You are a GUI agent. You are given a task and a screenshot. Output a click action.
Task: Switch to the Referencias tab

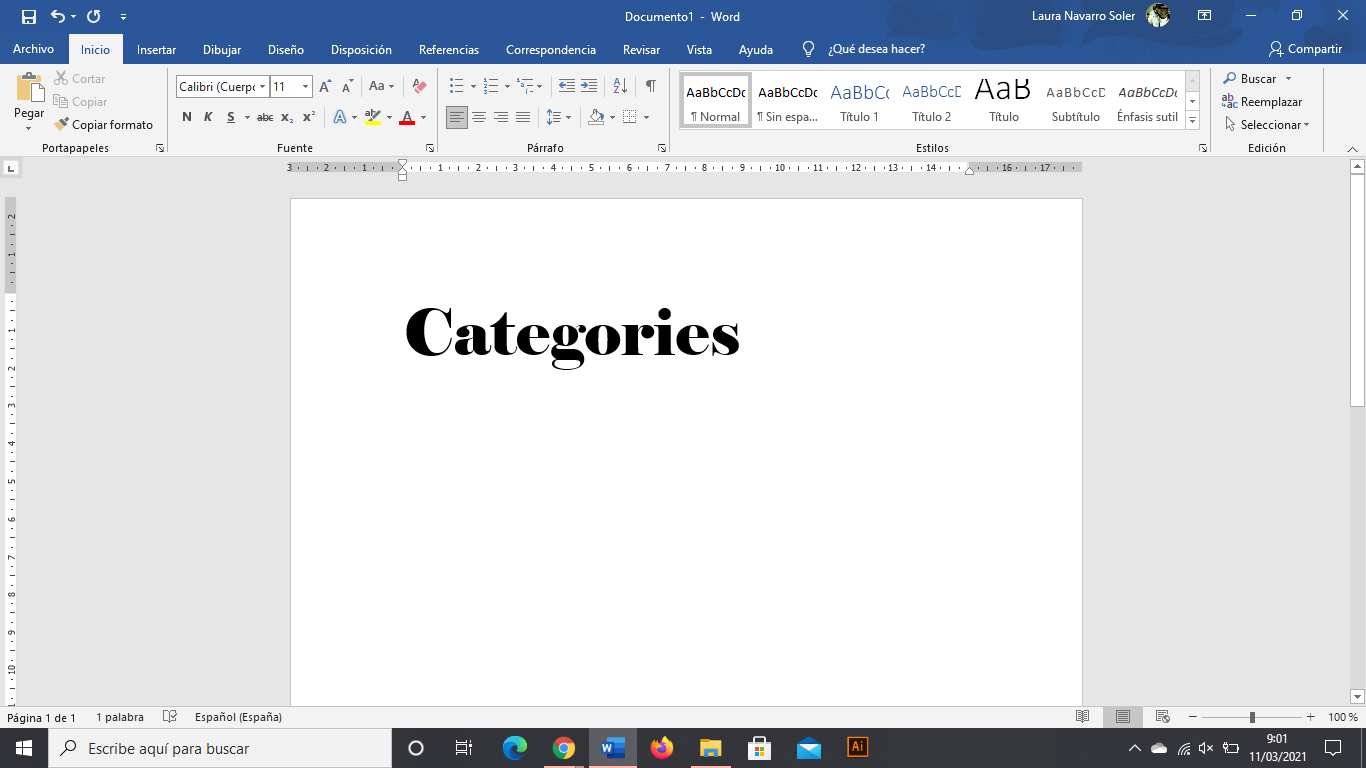(449, 49)
